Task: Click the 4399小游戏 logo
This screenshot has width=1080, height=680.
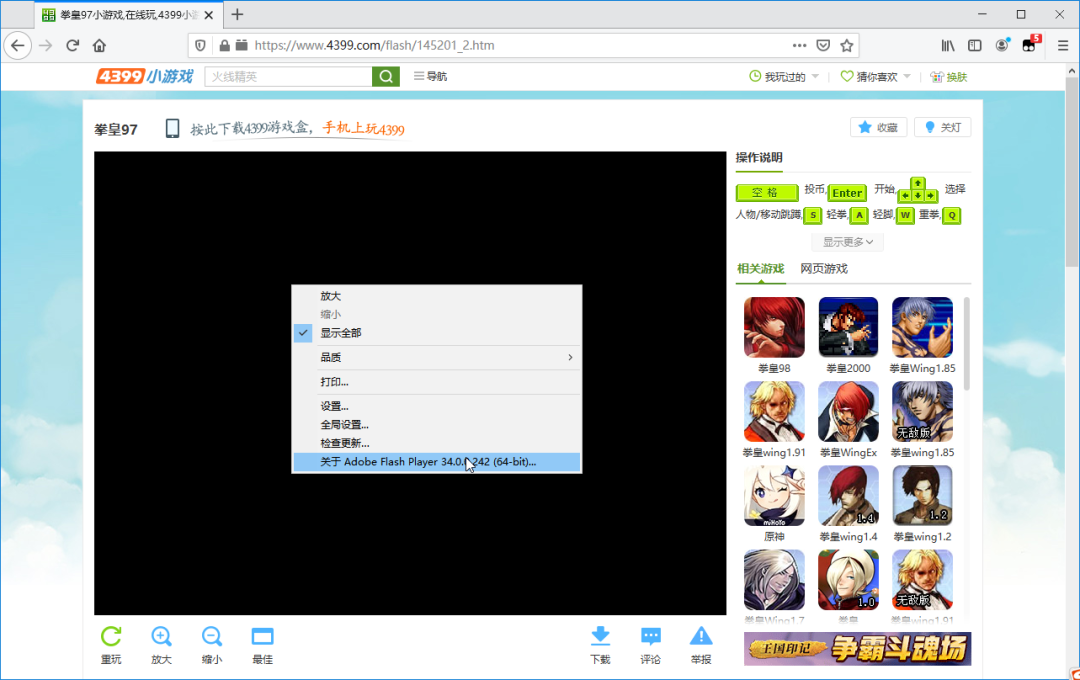Action: click(x=145, y=76)
